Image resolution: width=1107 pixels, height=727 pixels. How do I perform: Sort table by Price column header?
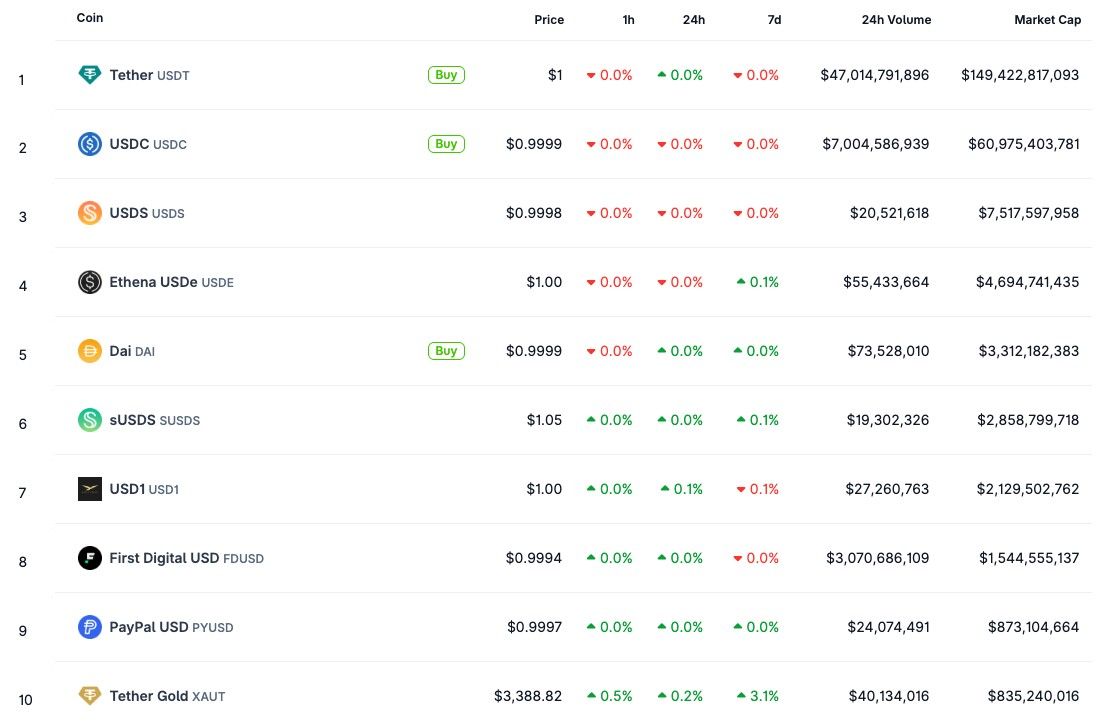549,20
